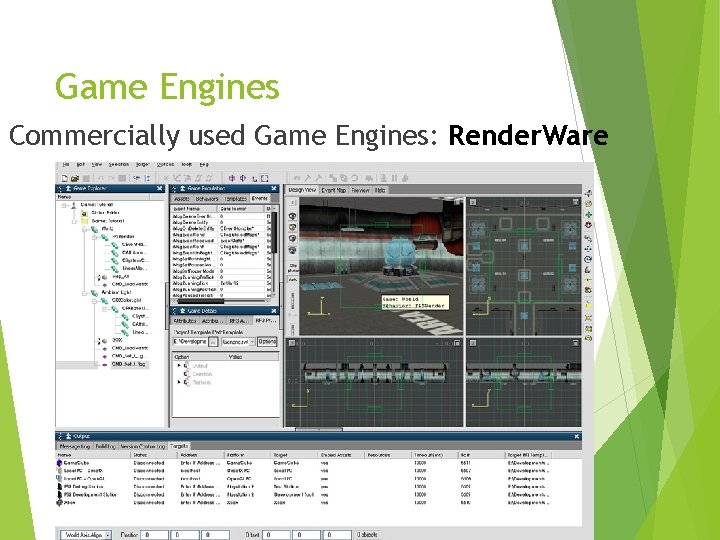Click the yellow lightbulb icon in right toolbar
The height and width of the screenshot is (540, 720).
coord(588,305)
